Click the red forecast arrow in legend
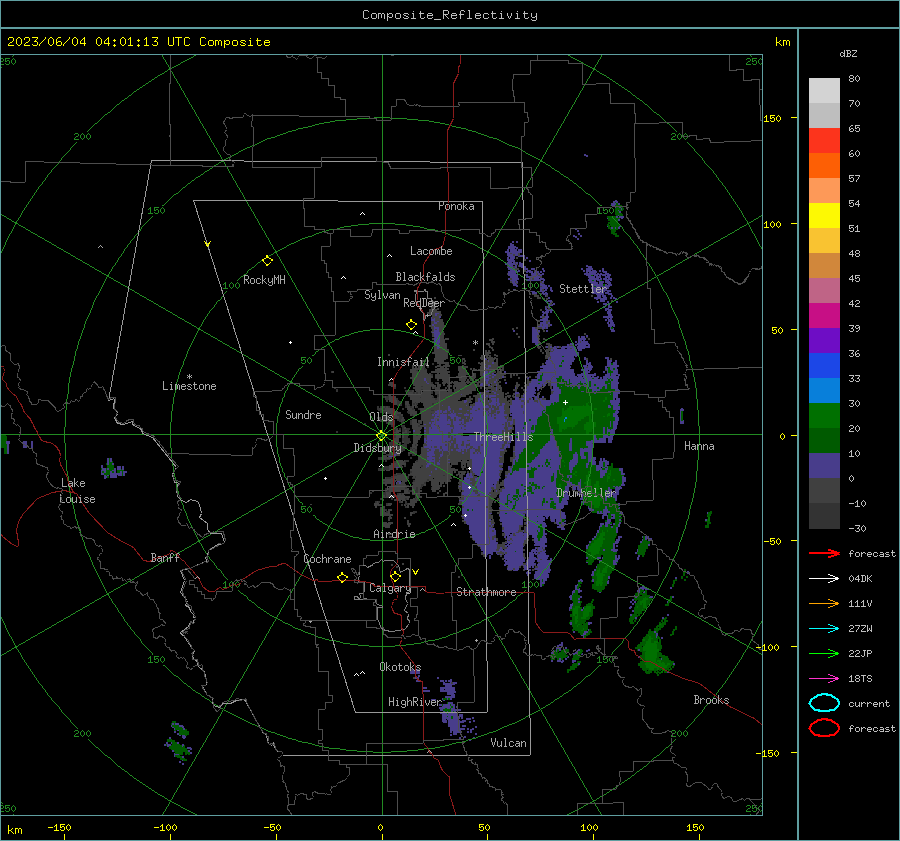The height and width of the screenshot is (841, 900). [x=824, y=553]
